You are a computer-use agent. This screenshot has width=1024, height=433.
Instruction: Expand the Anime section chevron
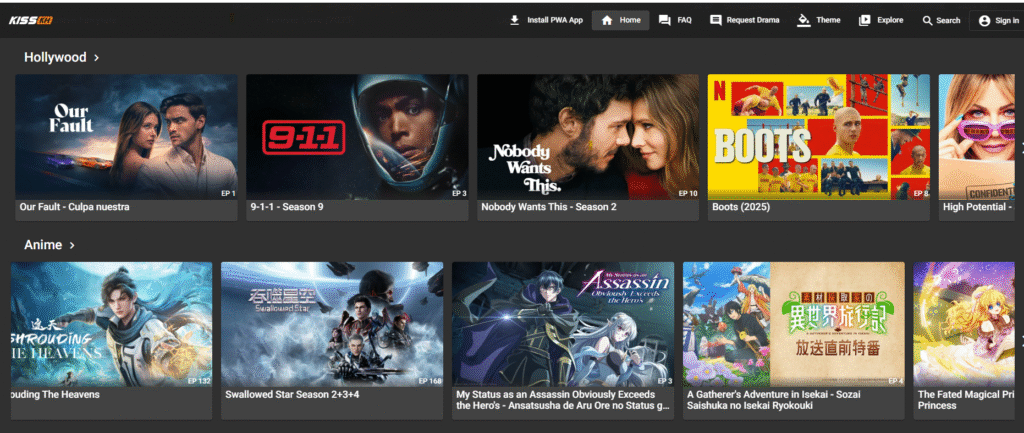click(x=72, y=245)
